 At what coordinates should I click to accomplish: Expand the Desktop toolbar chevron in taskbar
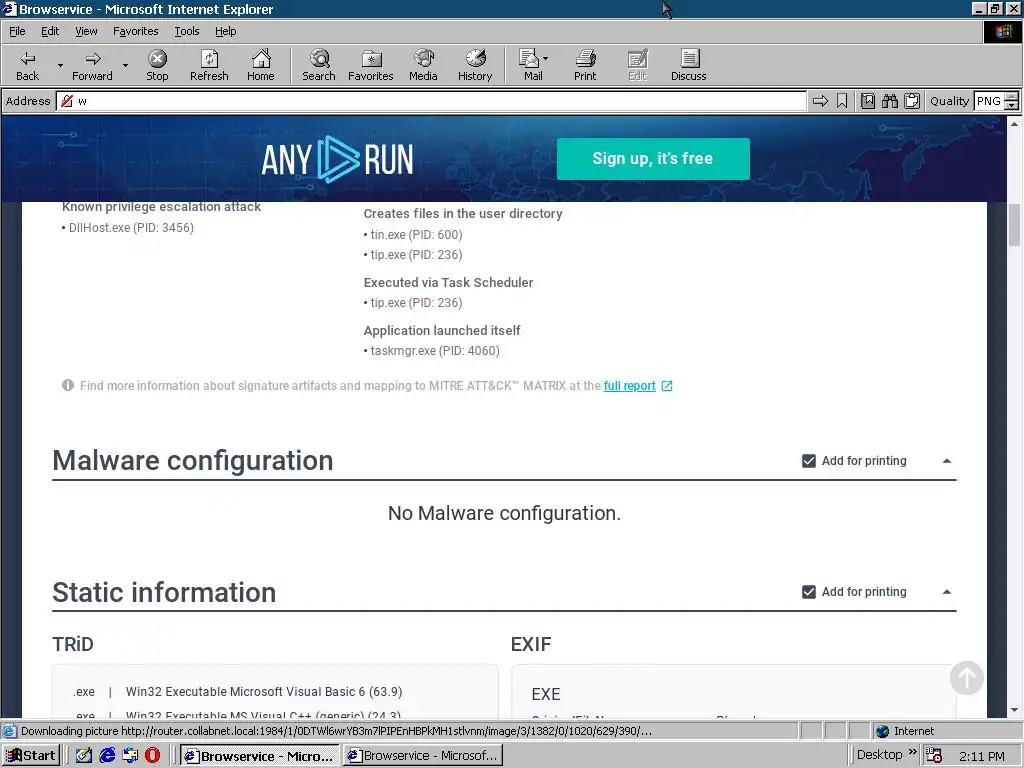point(912,752)
